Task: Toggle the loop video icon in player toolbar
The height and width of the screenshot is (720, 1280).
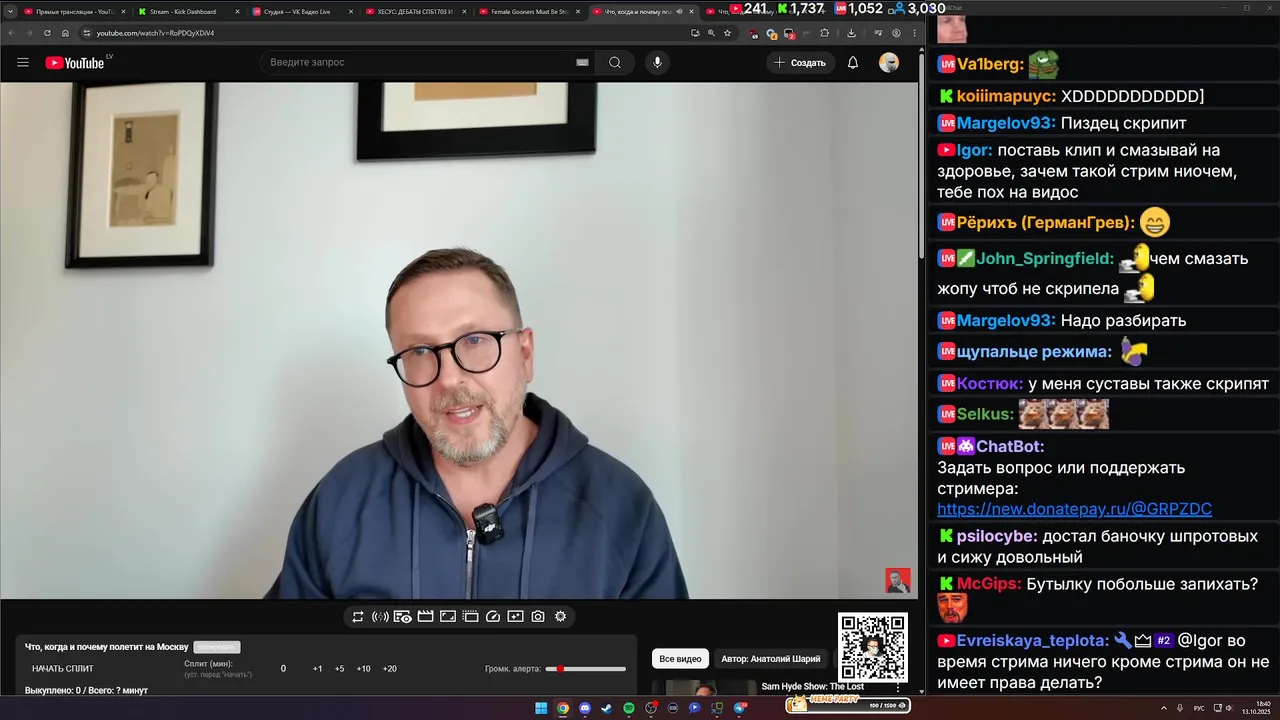Action: tap(358, 617)
